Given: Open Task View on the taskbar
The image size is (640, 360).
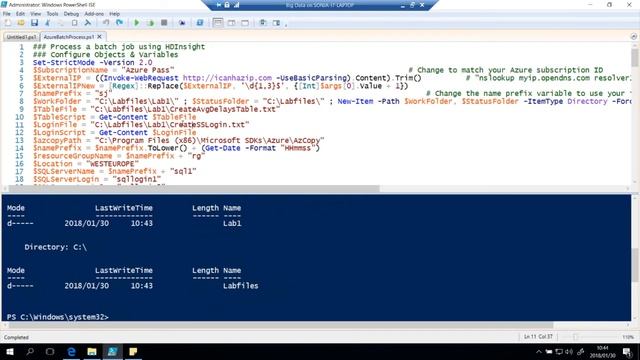Looking at the screenshot, I should (x=50, y=351).
